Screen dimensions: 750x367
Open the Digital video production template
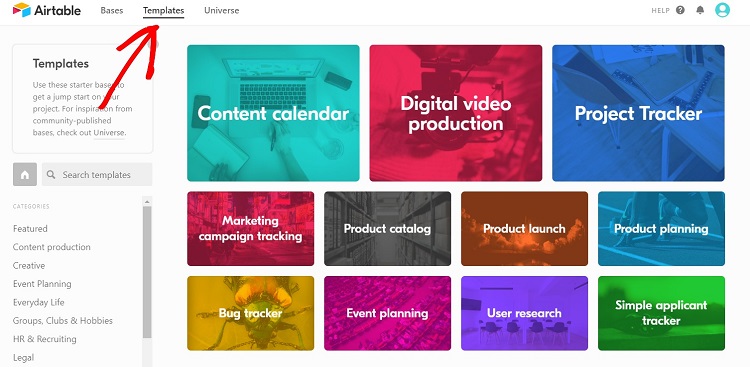point(456,113)
